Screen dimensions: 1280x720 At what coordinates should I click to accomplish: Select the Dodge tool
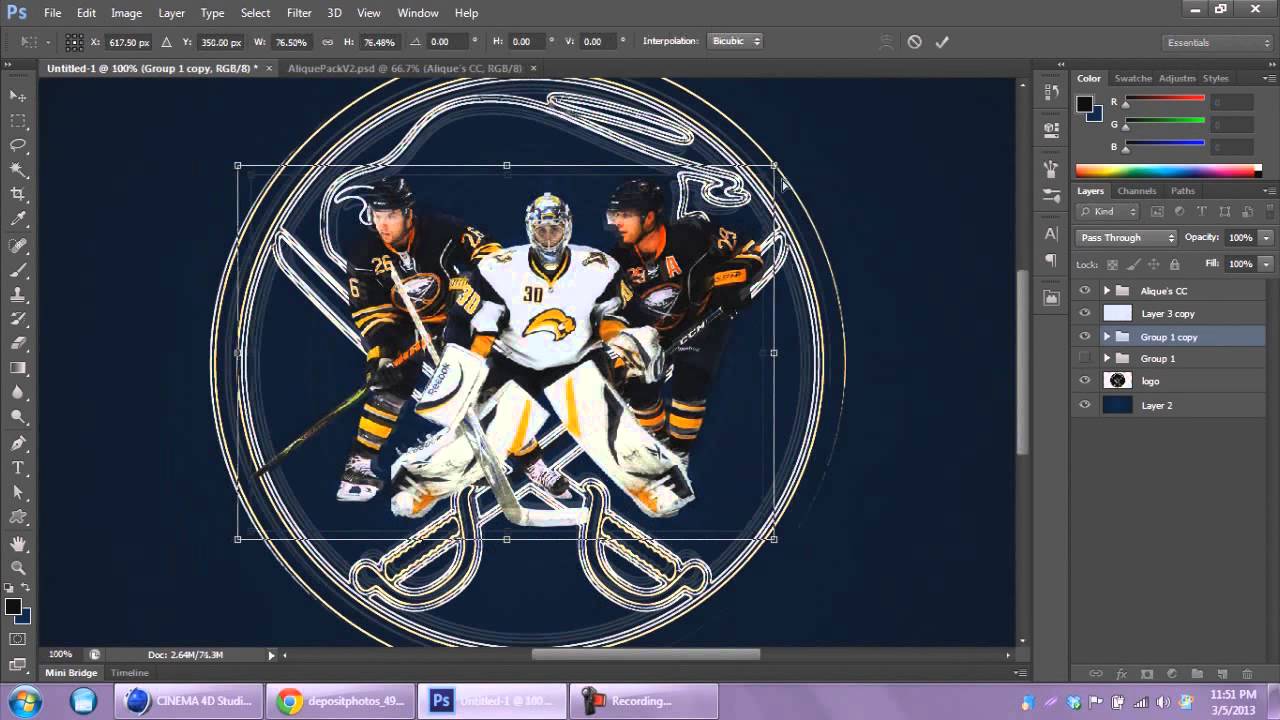pyautogui.click(x=18, y=417)
